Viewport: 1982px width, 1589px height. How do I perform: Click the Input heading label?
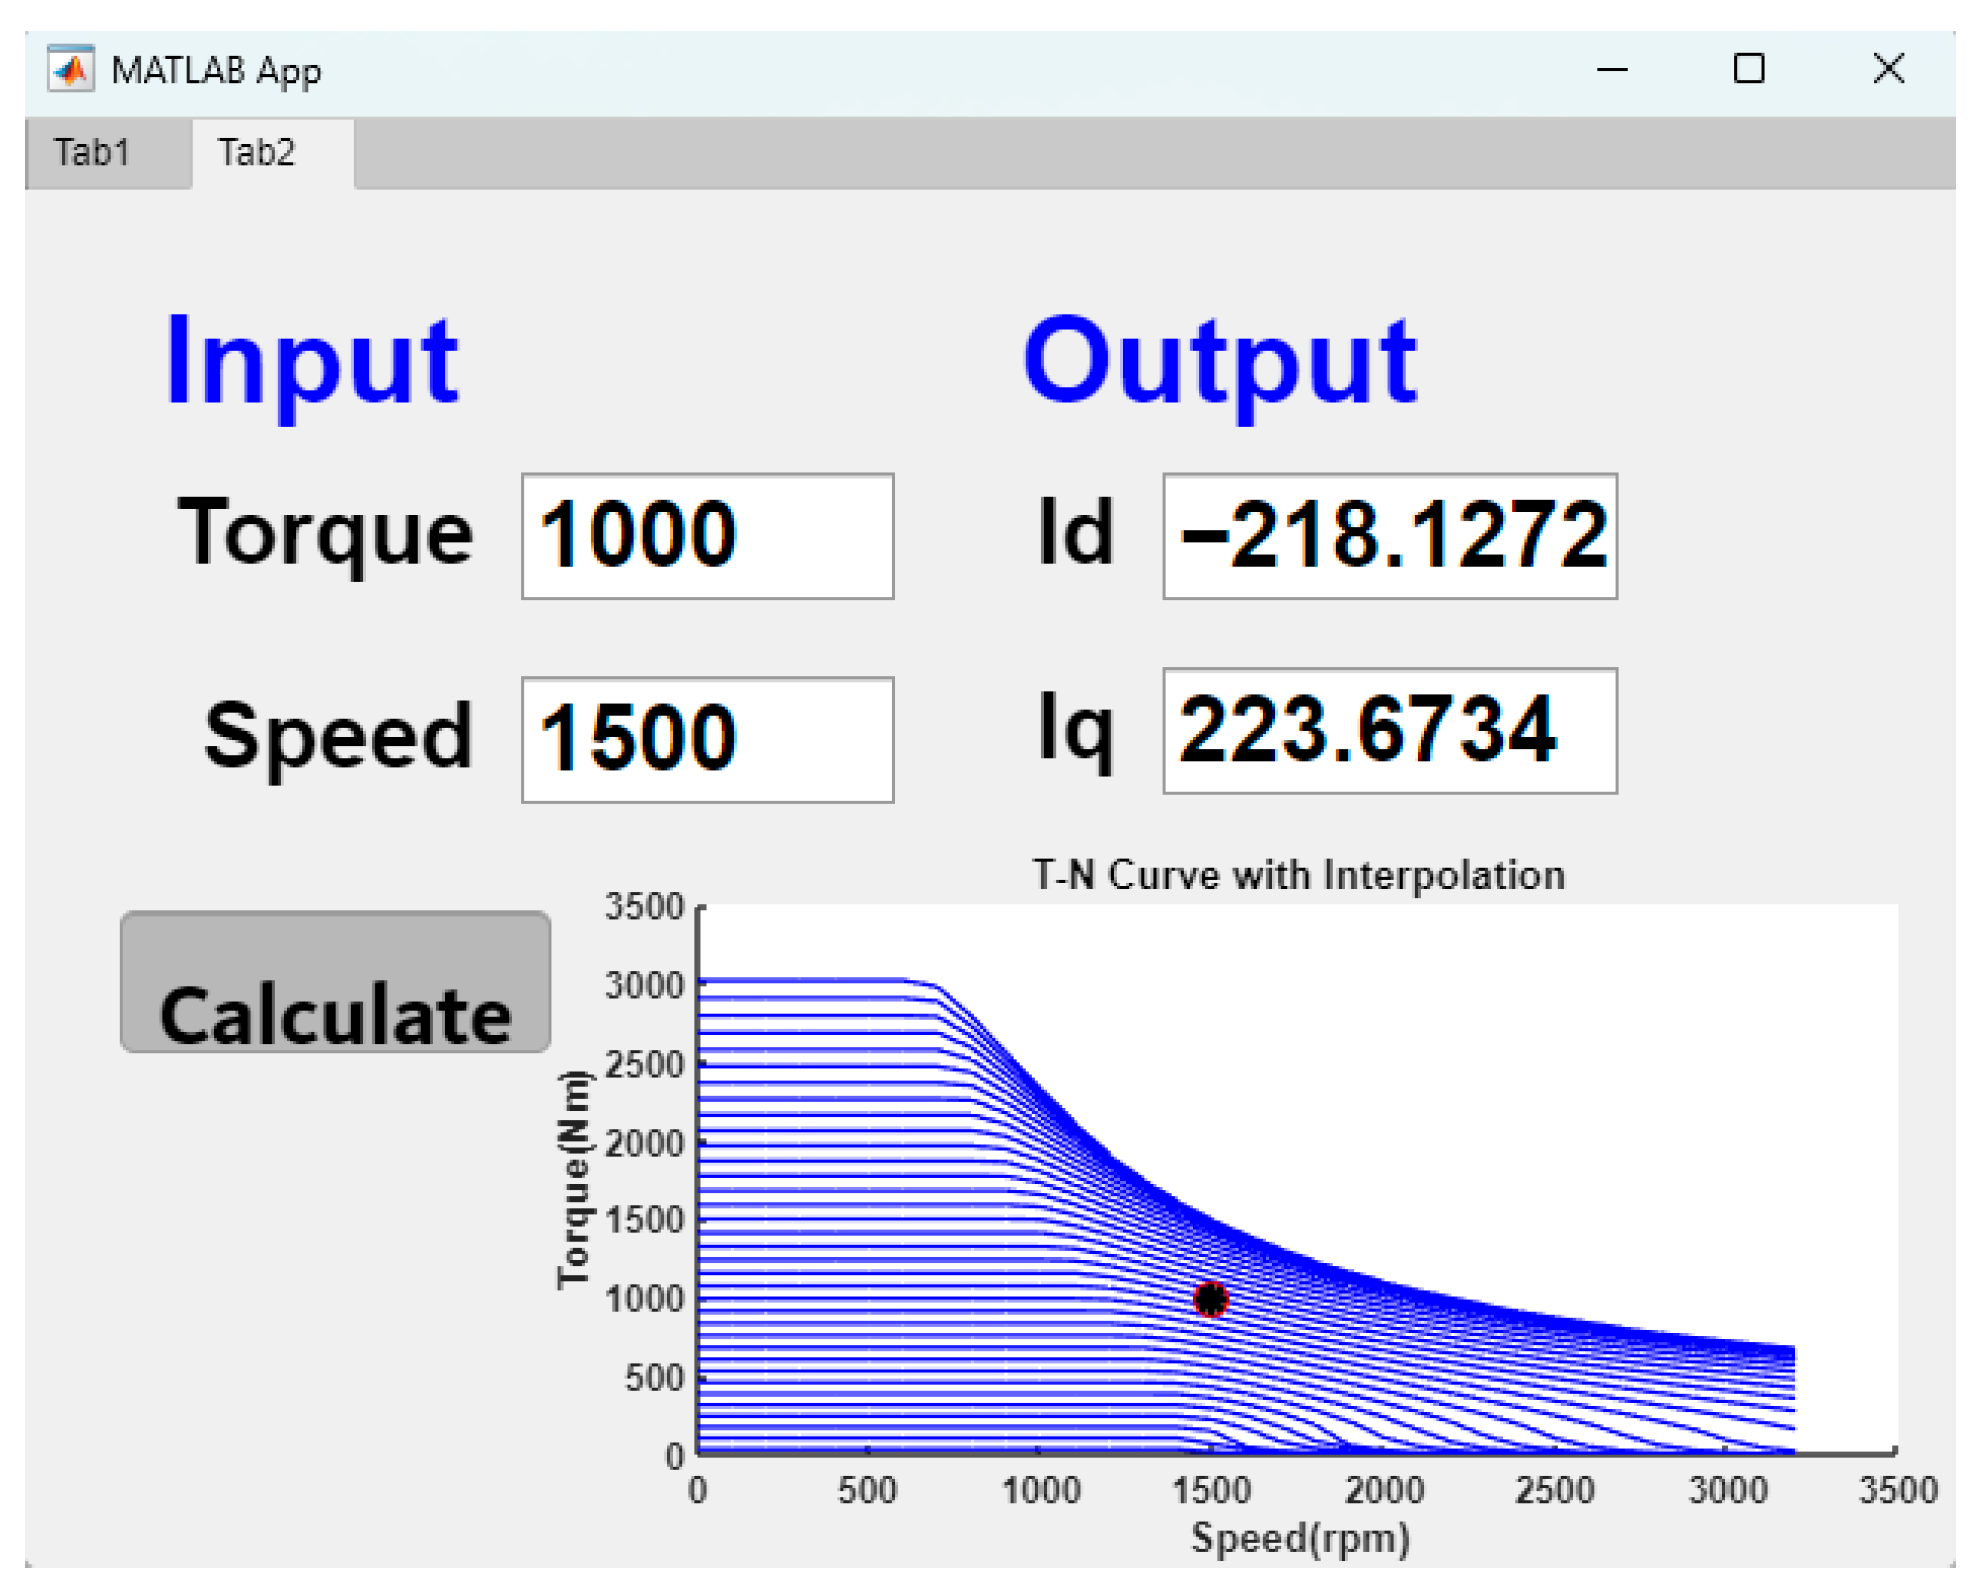pyautogui.click(x=312, y=362)
